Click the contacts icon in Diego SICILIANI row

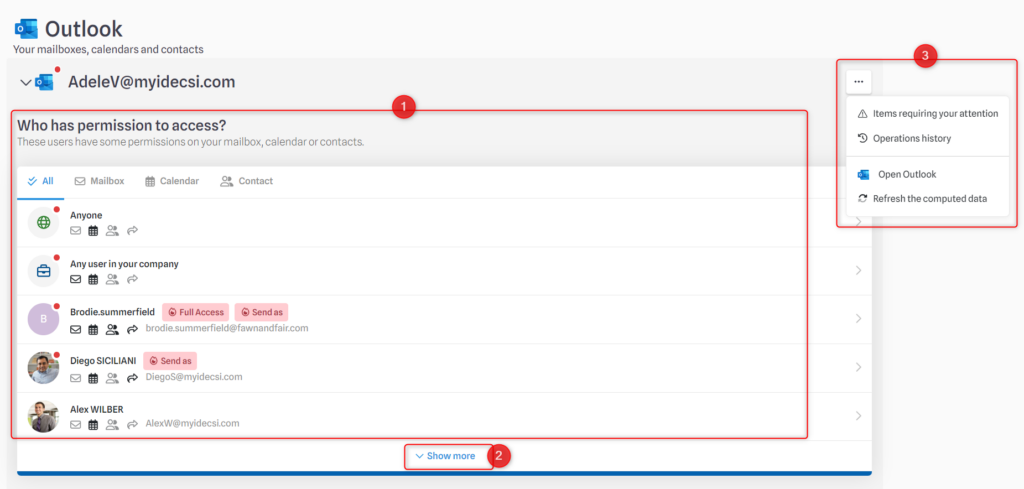click(x=112, y=377)
